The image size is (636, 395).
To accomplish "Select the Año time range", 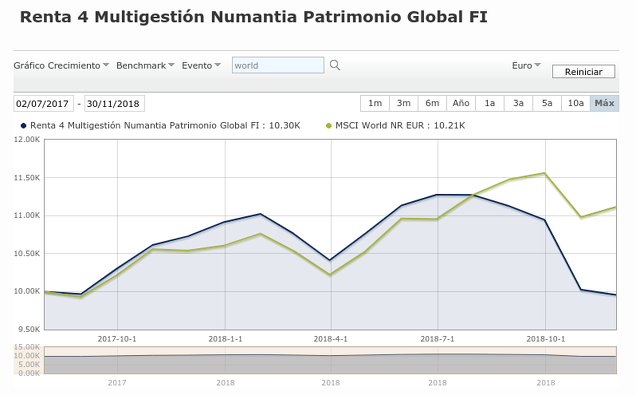I will click(x=461, y=103).
